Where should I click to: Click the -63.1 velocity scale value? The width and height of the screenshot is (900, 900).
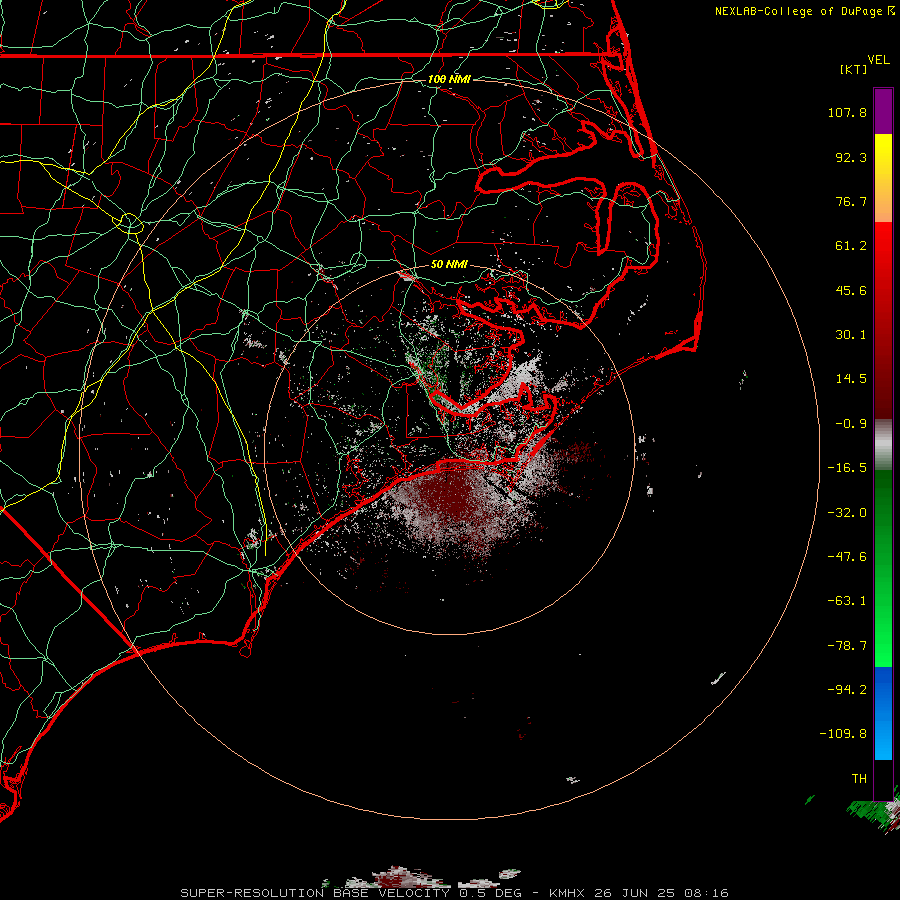[x=847, y=601]
